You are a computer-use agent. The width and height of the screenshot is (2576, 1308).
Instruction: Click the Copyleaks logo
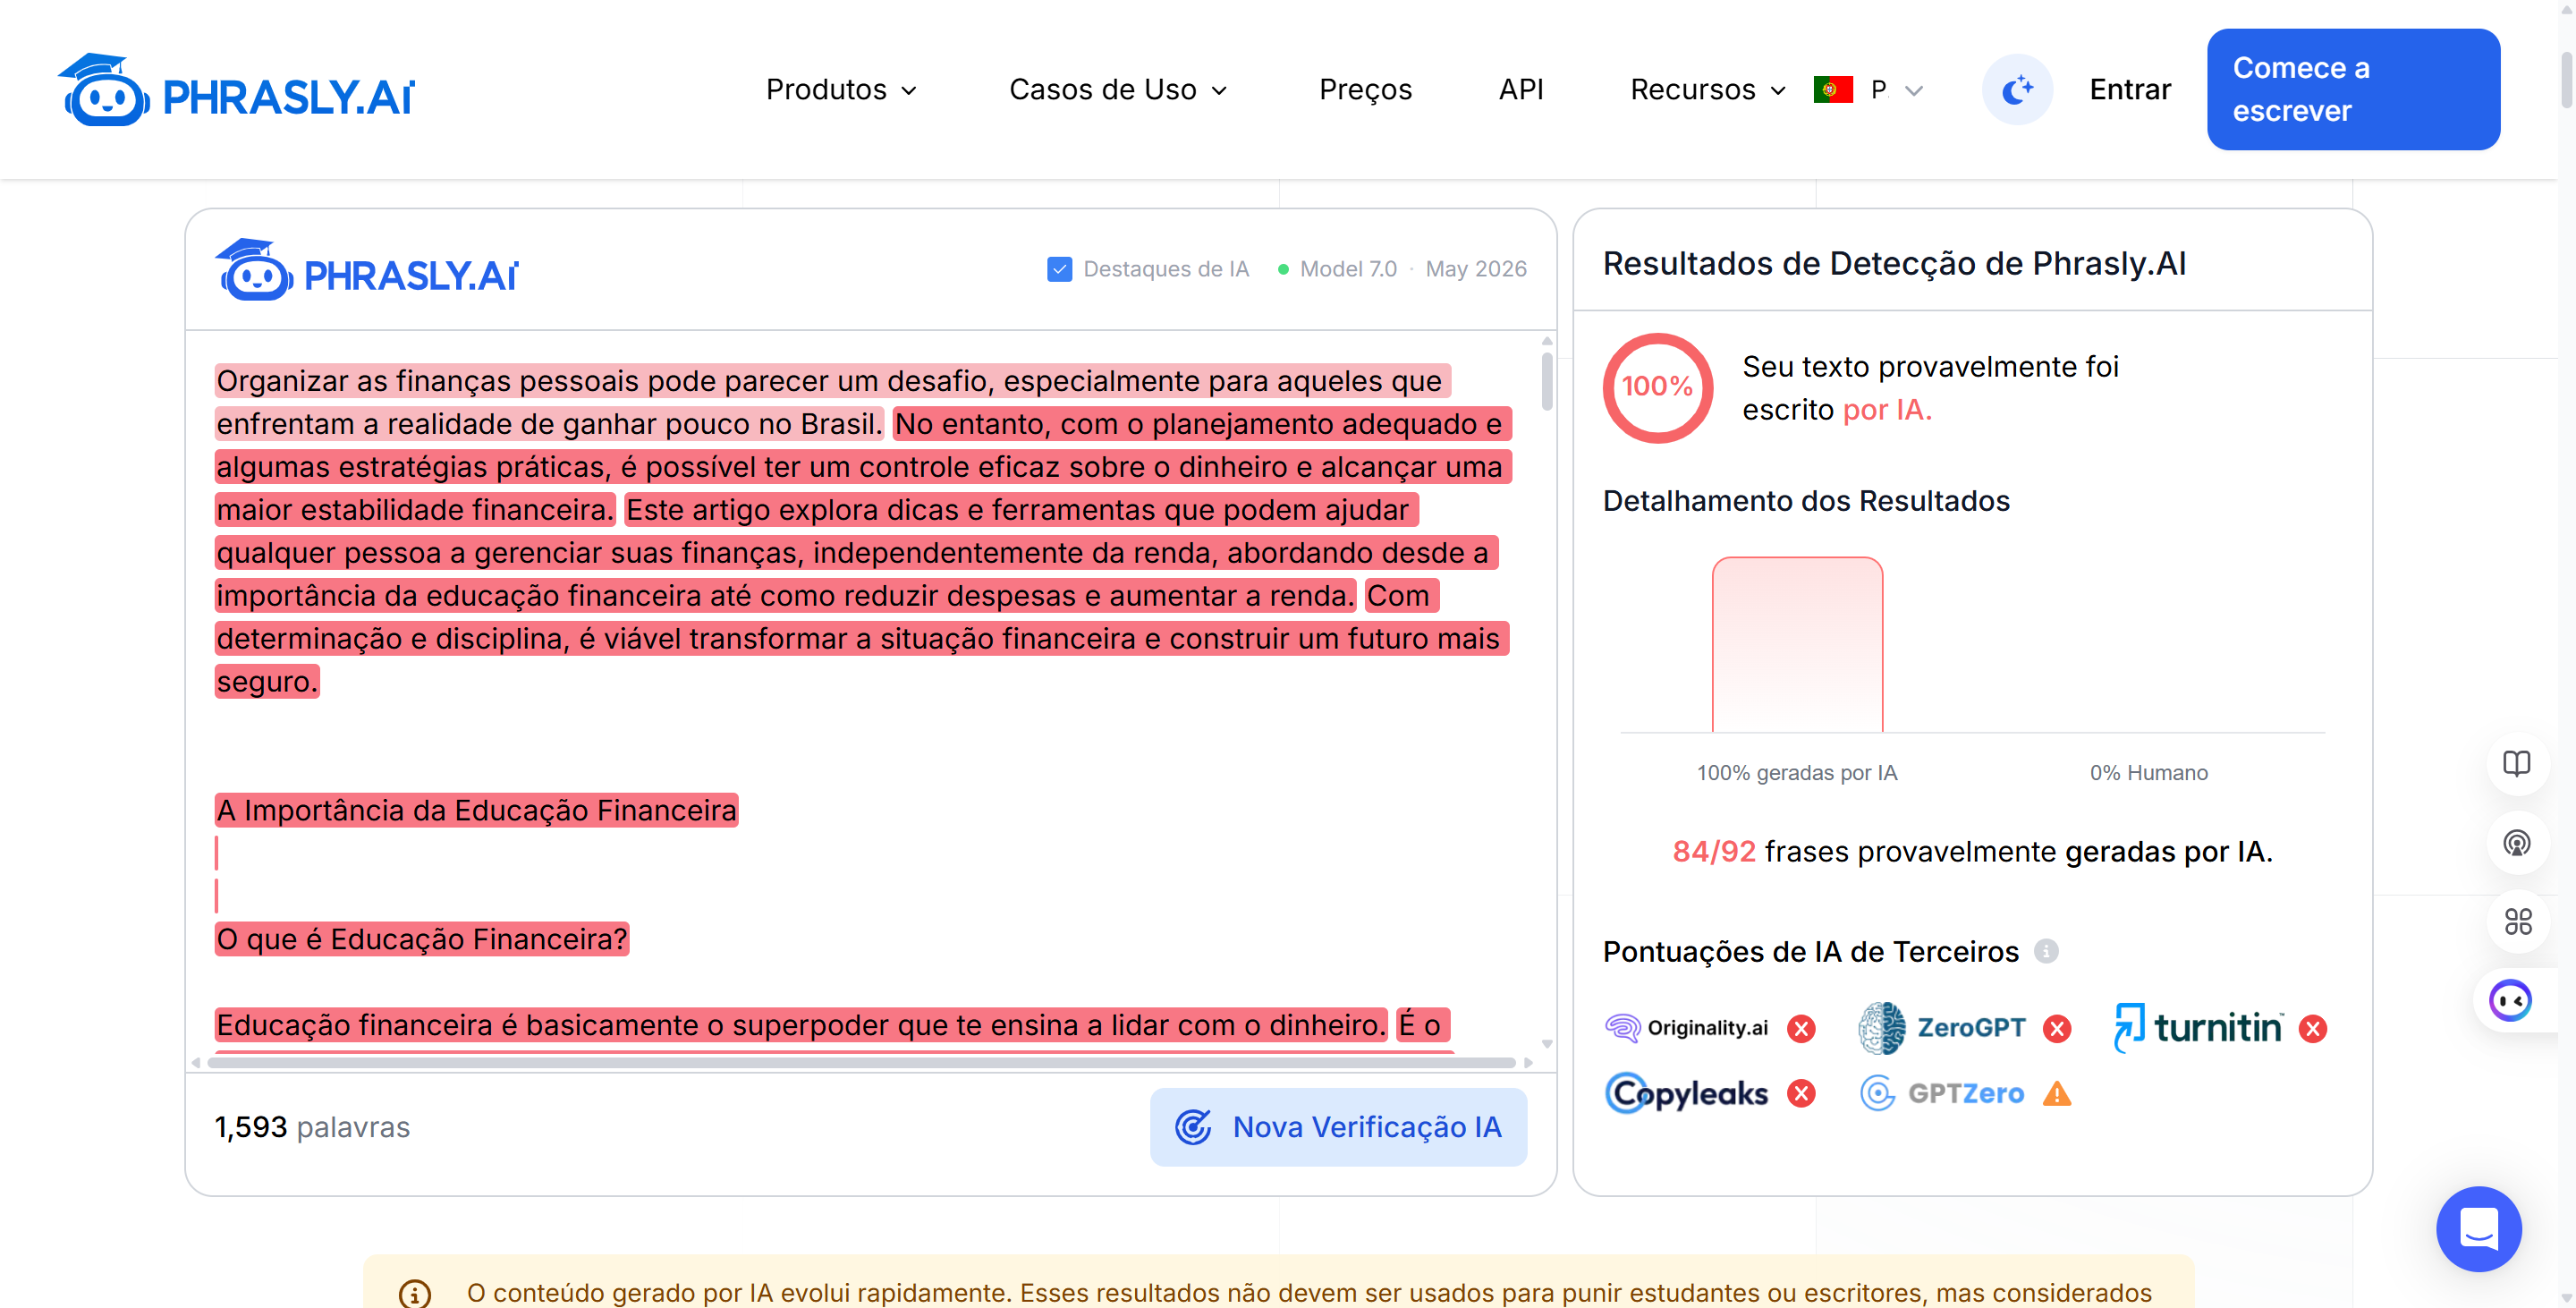click(x=1686, y=1093)
